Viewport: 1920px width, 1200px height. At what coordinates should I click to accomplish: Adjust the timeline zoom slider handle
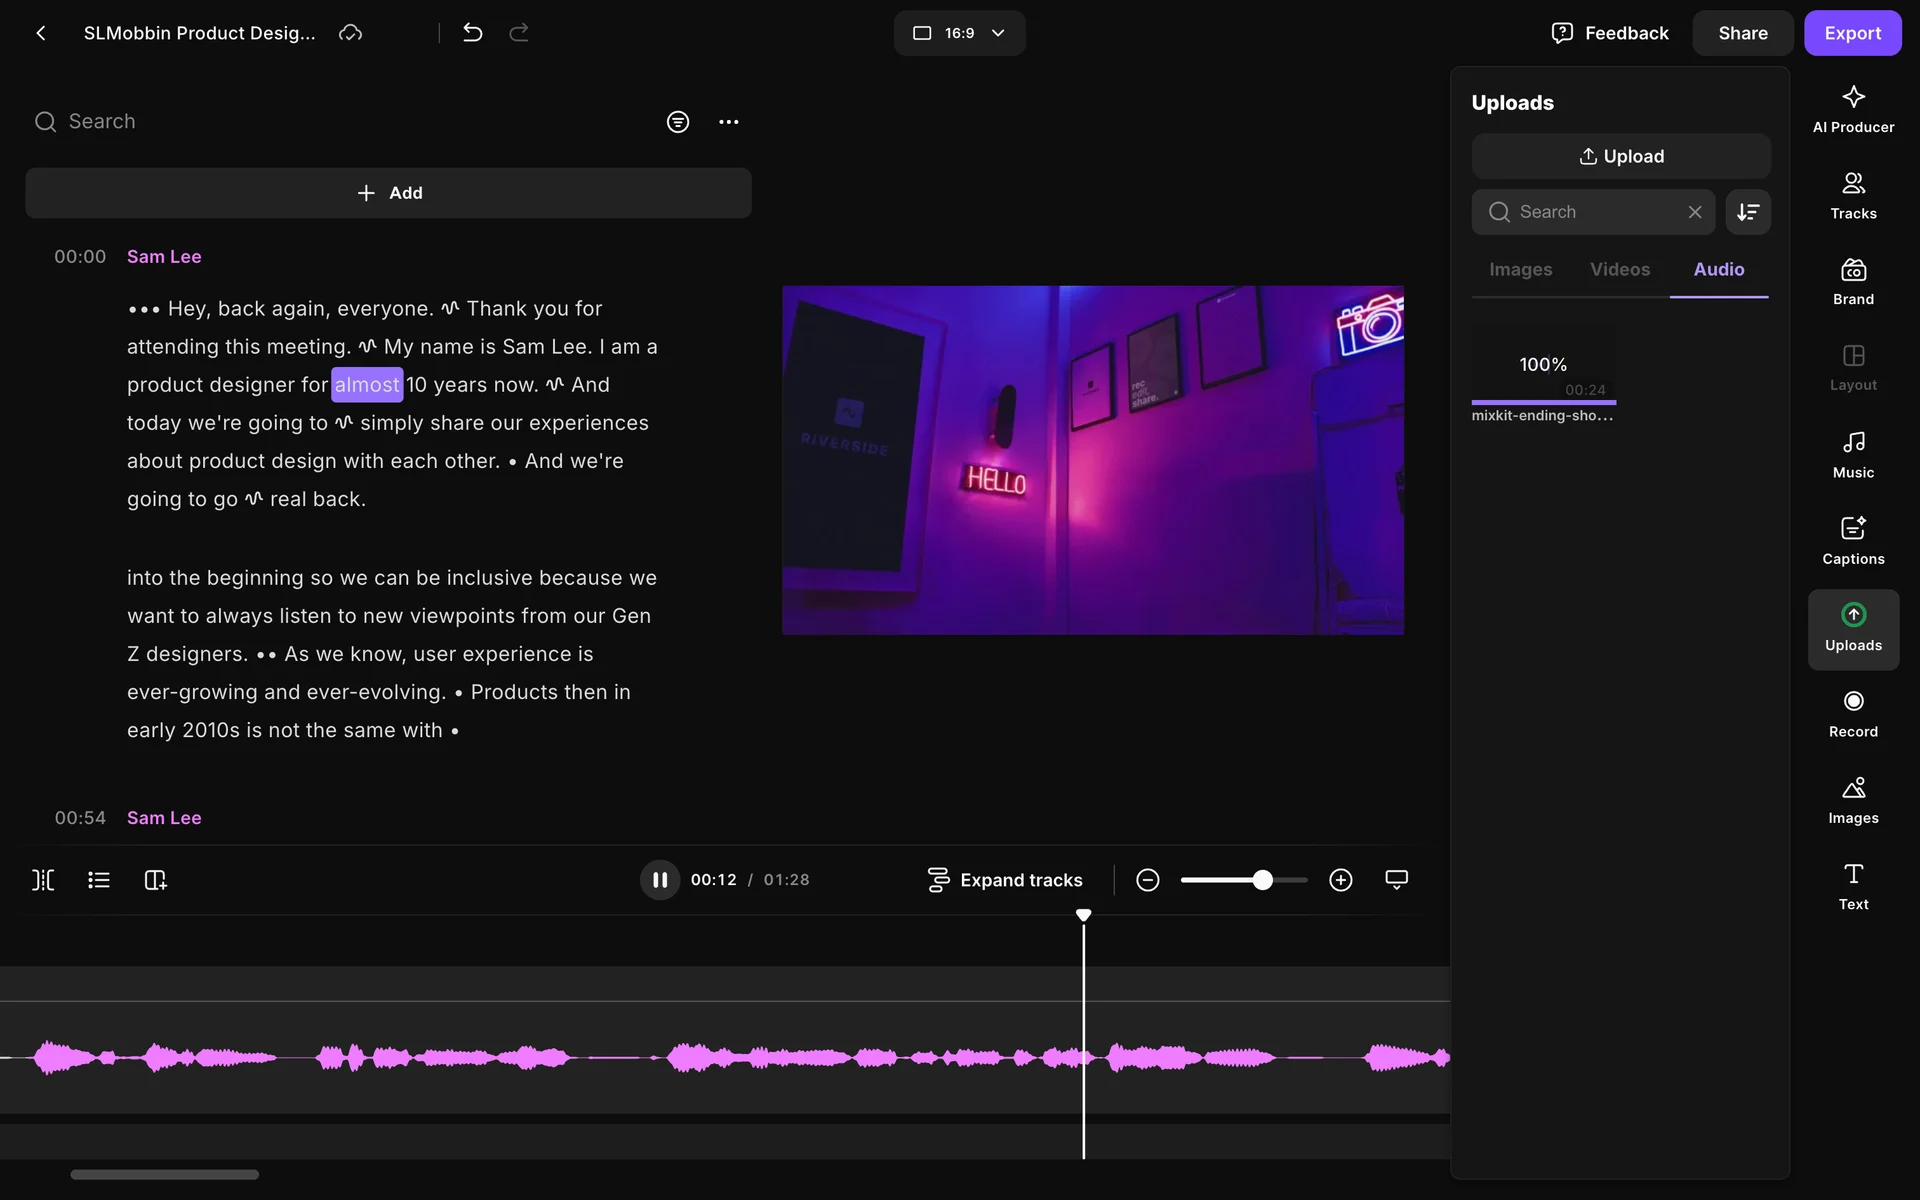(1263, 880)
